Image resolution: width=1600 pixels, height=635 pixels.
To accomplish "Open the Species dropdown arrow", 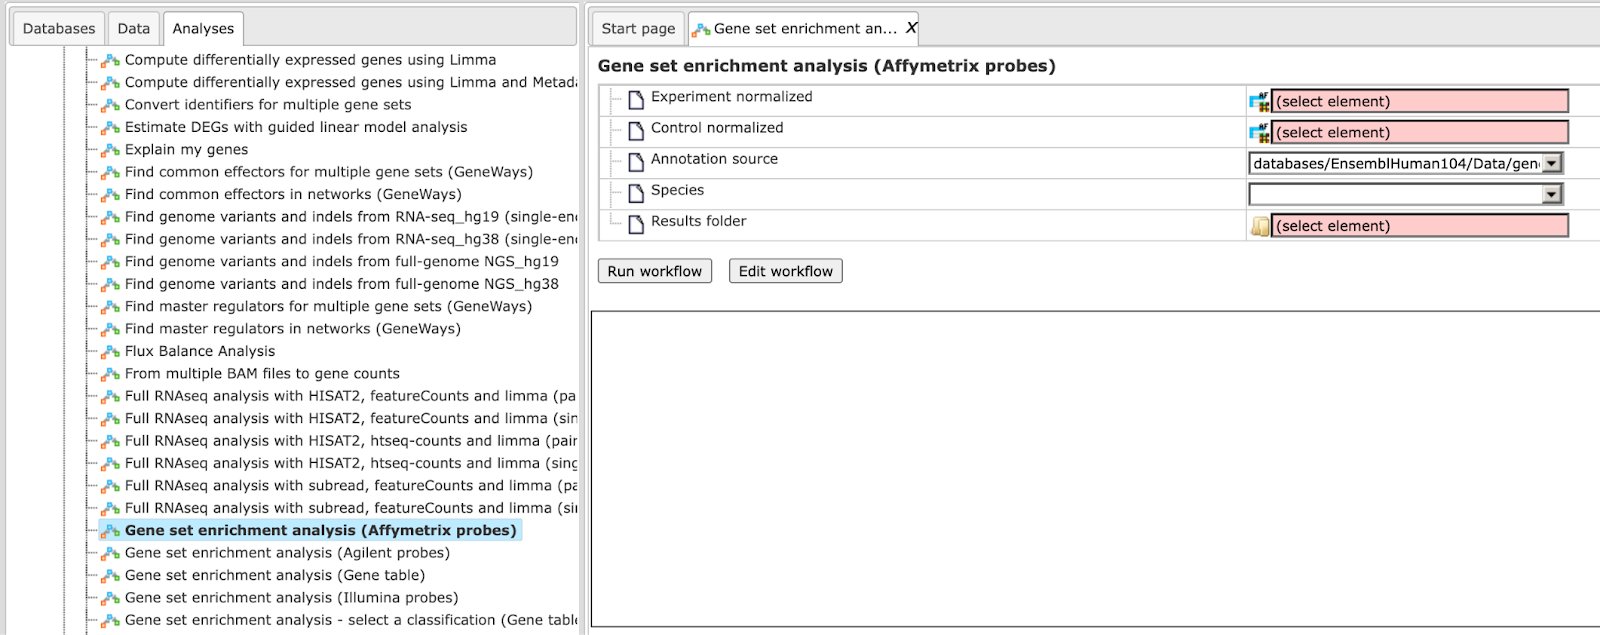I will point(1552,194).
